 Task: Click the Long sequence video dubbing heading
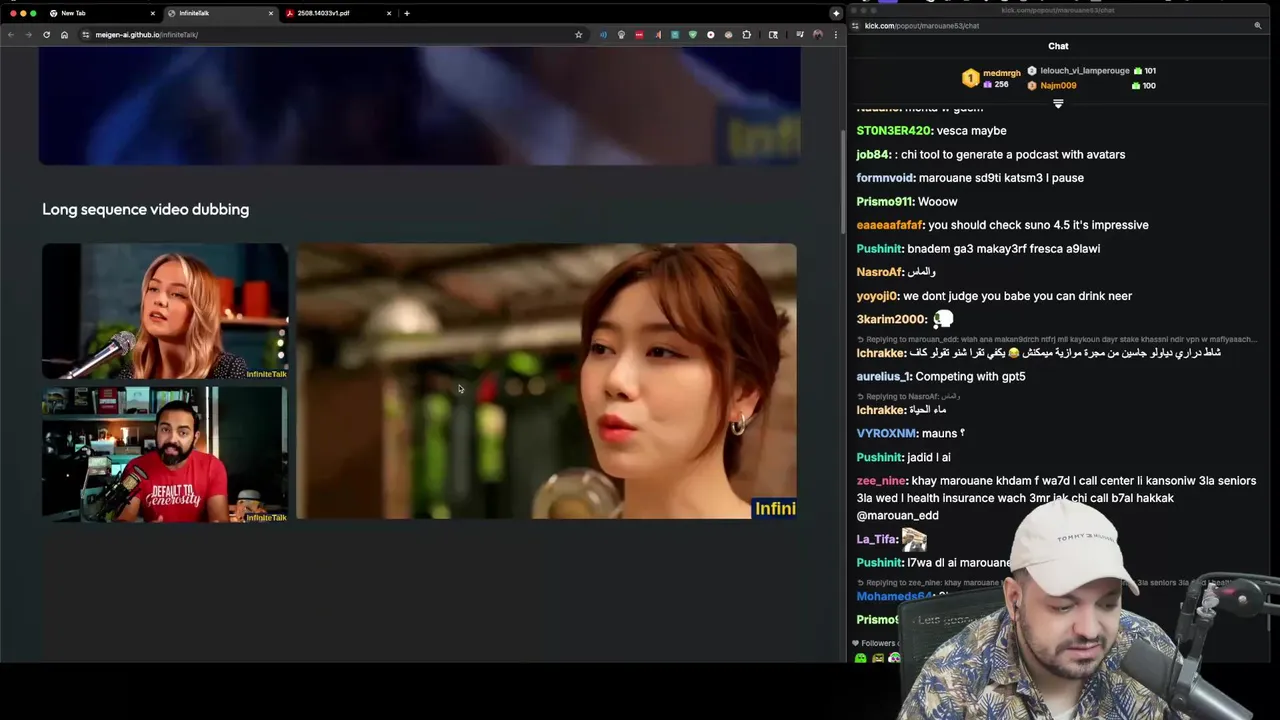[146, 209]
